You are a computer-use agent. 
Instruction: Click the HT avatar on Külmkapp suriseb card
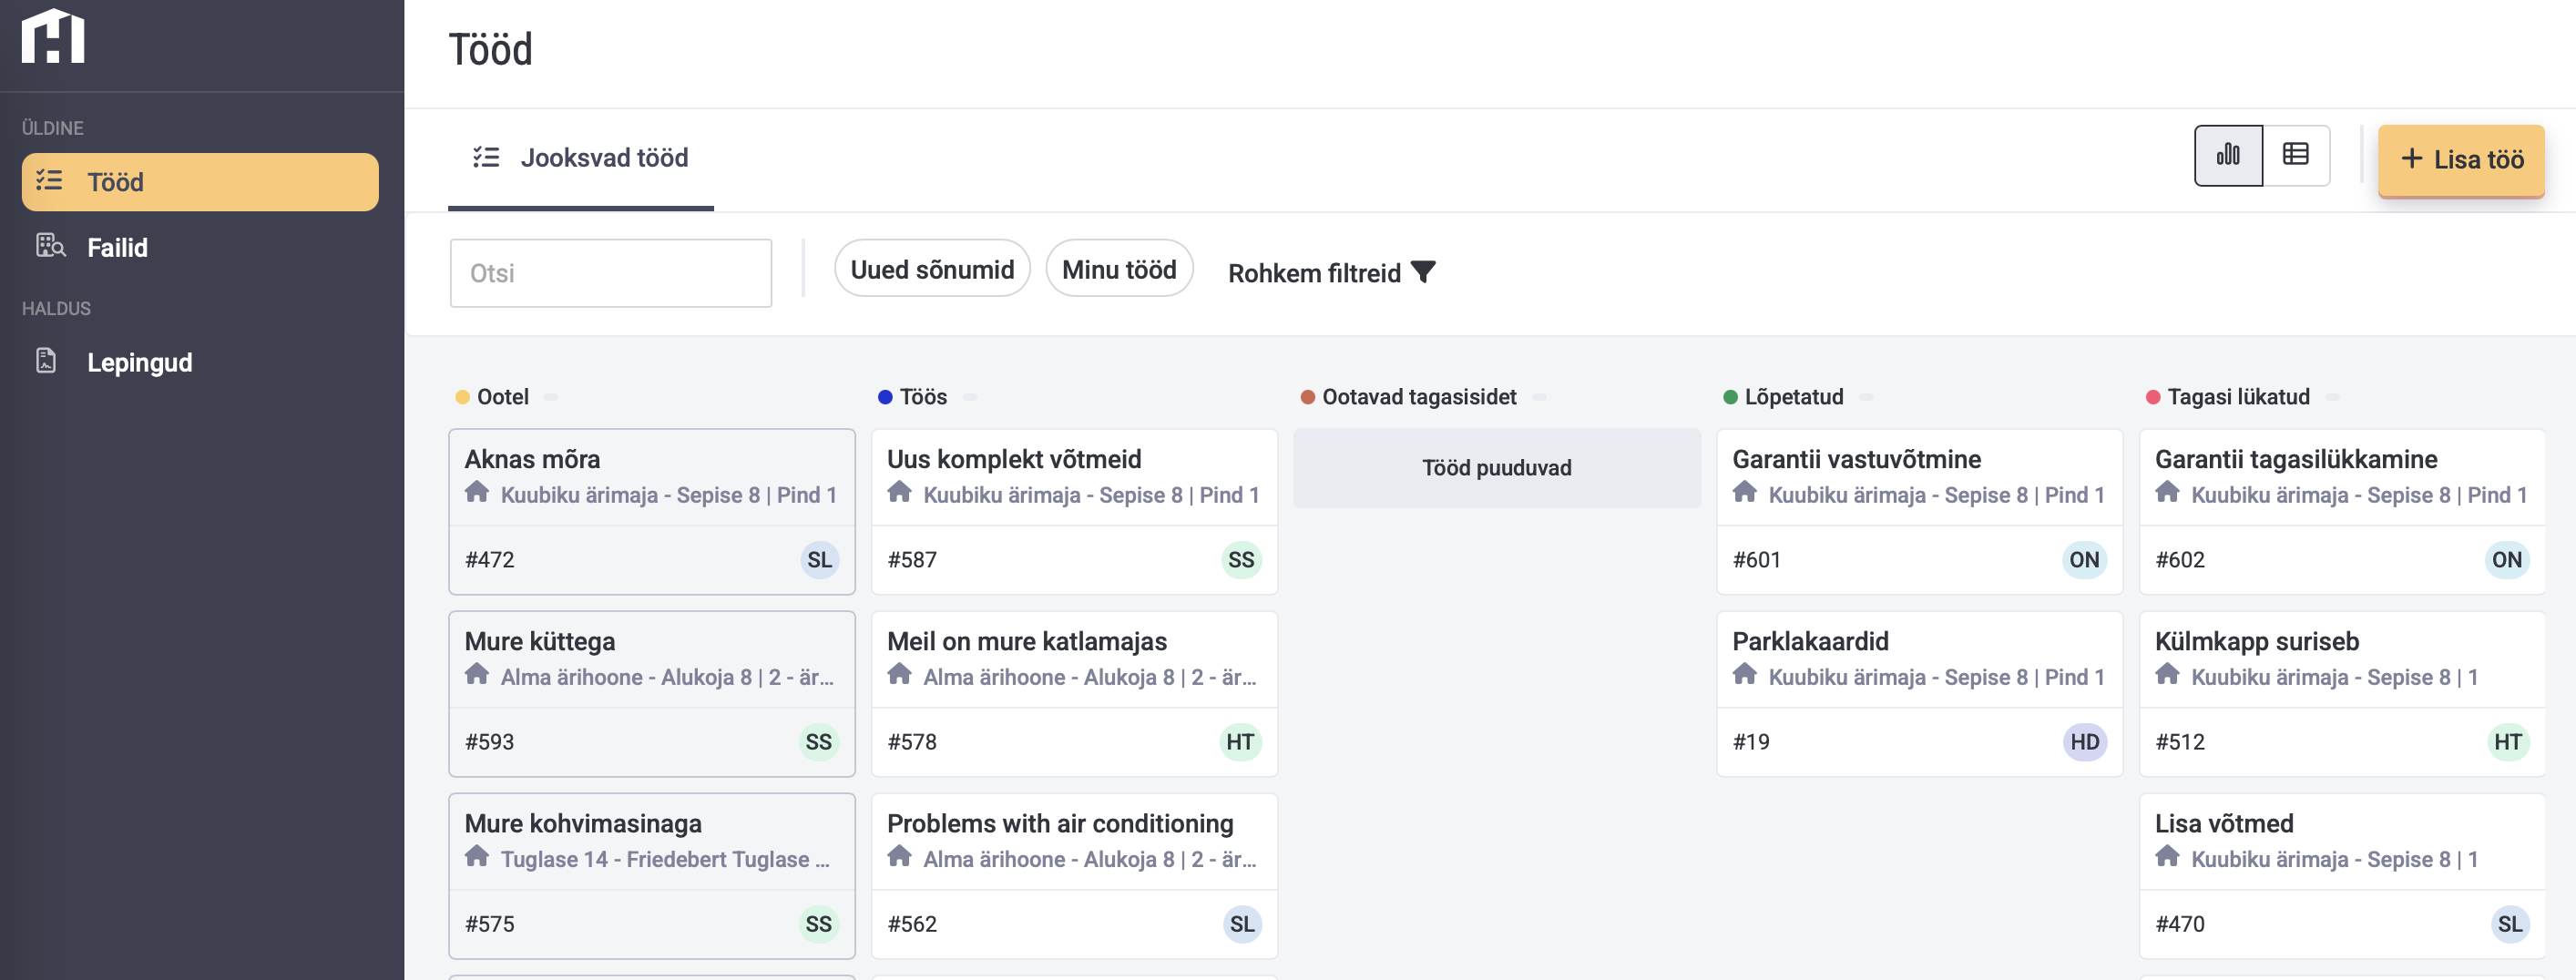(x=2507, y=742)
